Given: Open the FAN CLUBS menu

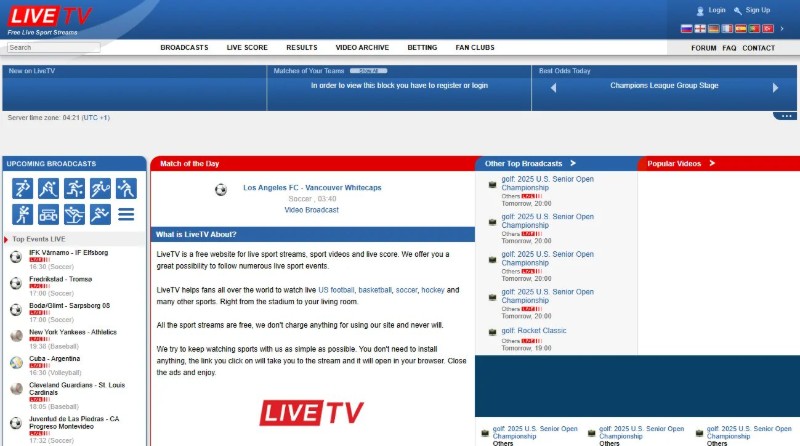Looking at the screenshot, I should [475, 47].
